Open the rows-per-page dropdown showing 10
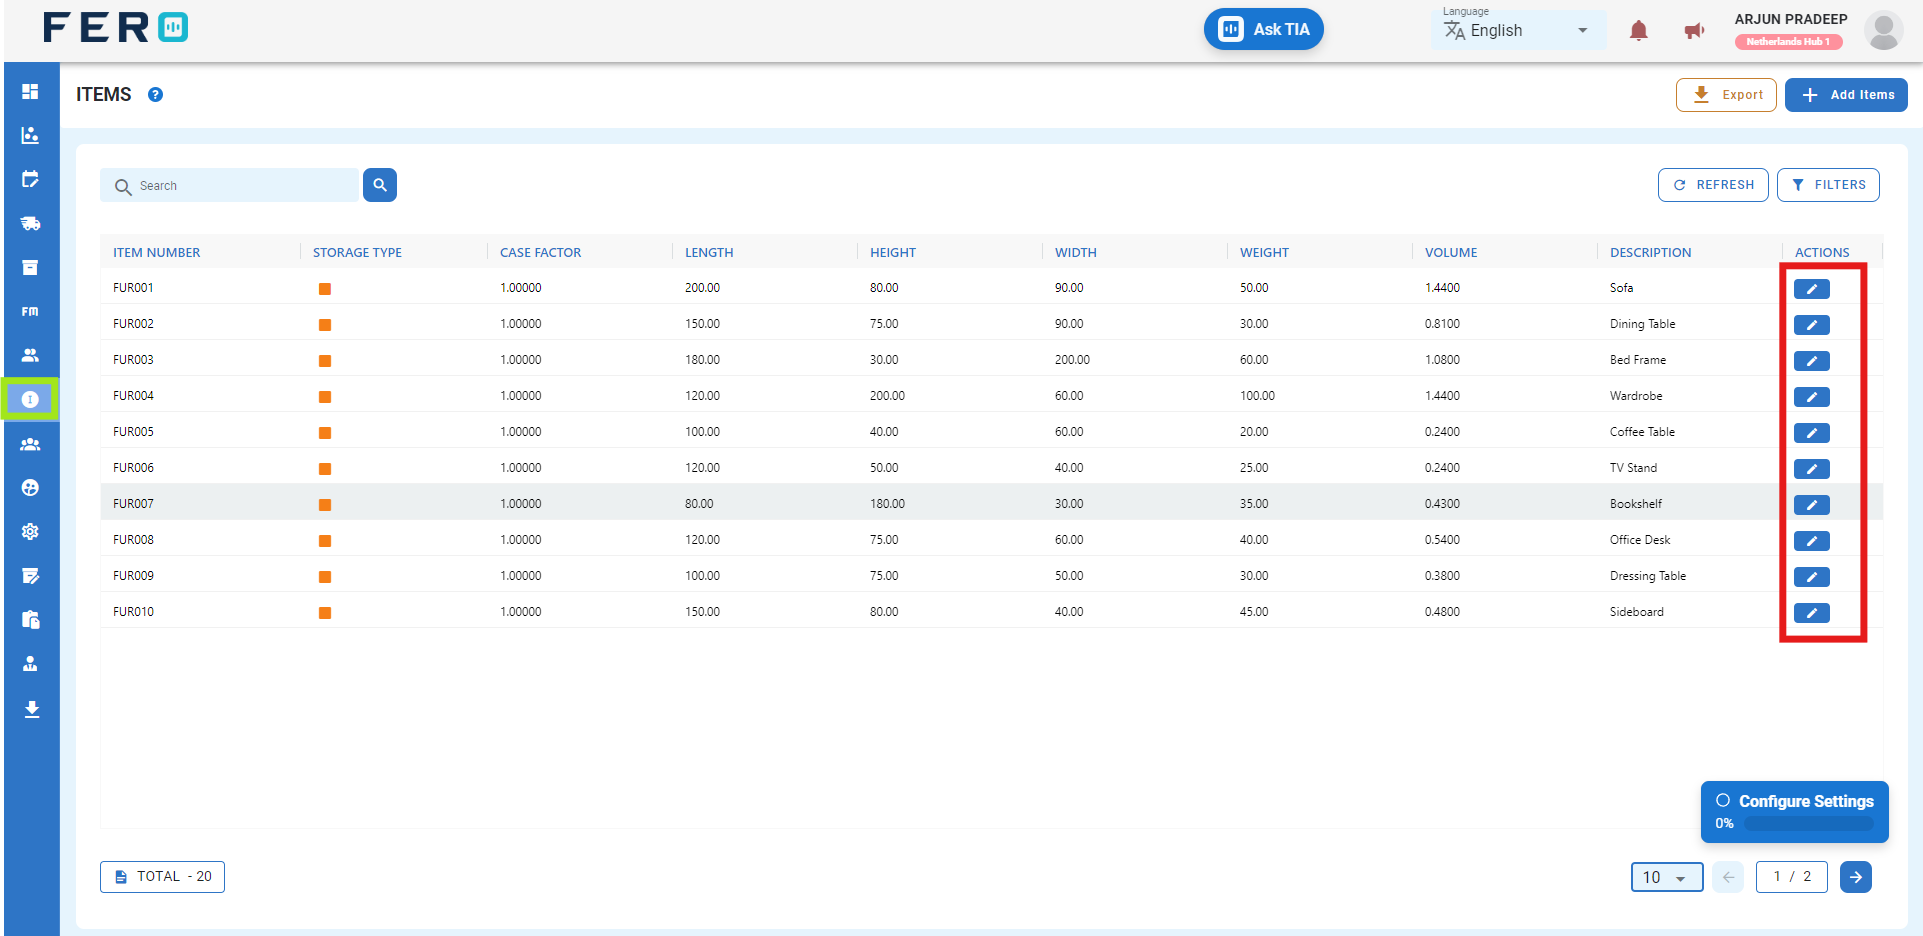Viewport: 1923px width, 936px height. [1666, 877]
